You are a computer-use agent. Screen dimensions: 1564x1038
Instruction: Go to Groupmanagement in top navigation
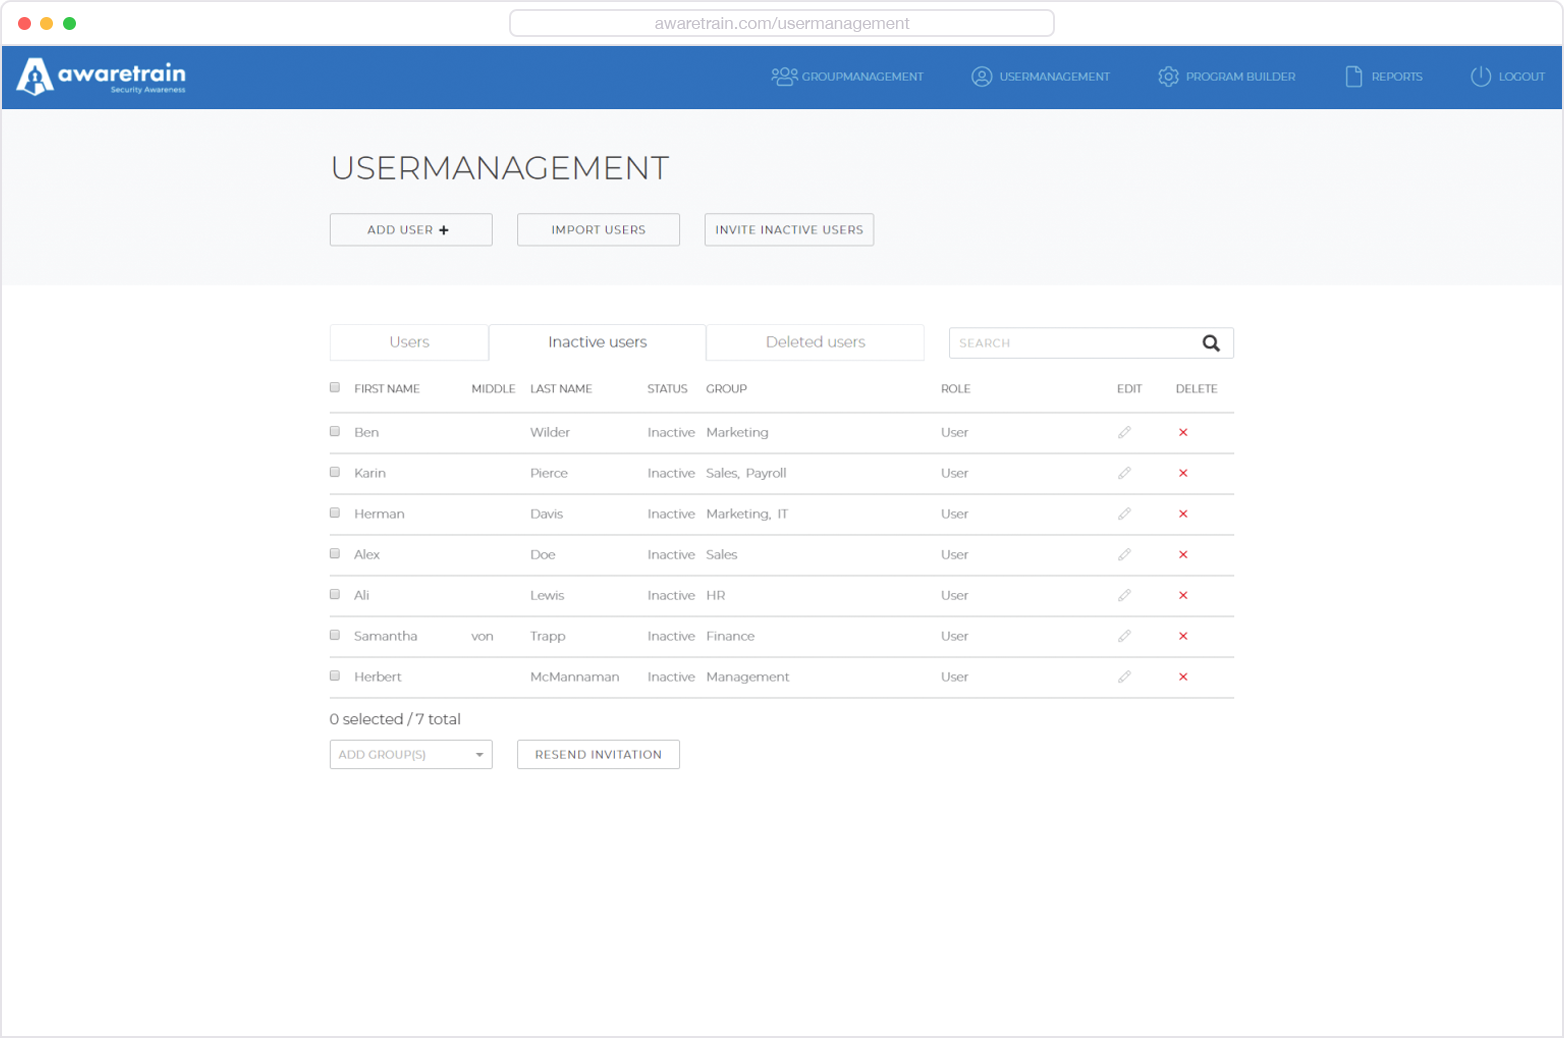point(847,77)
